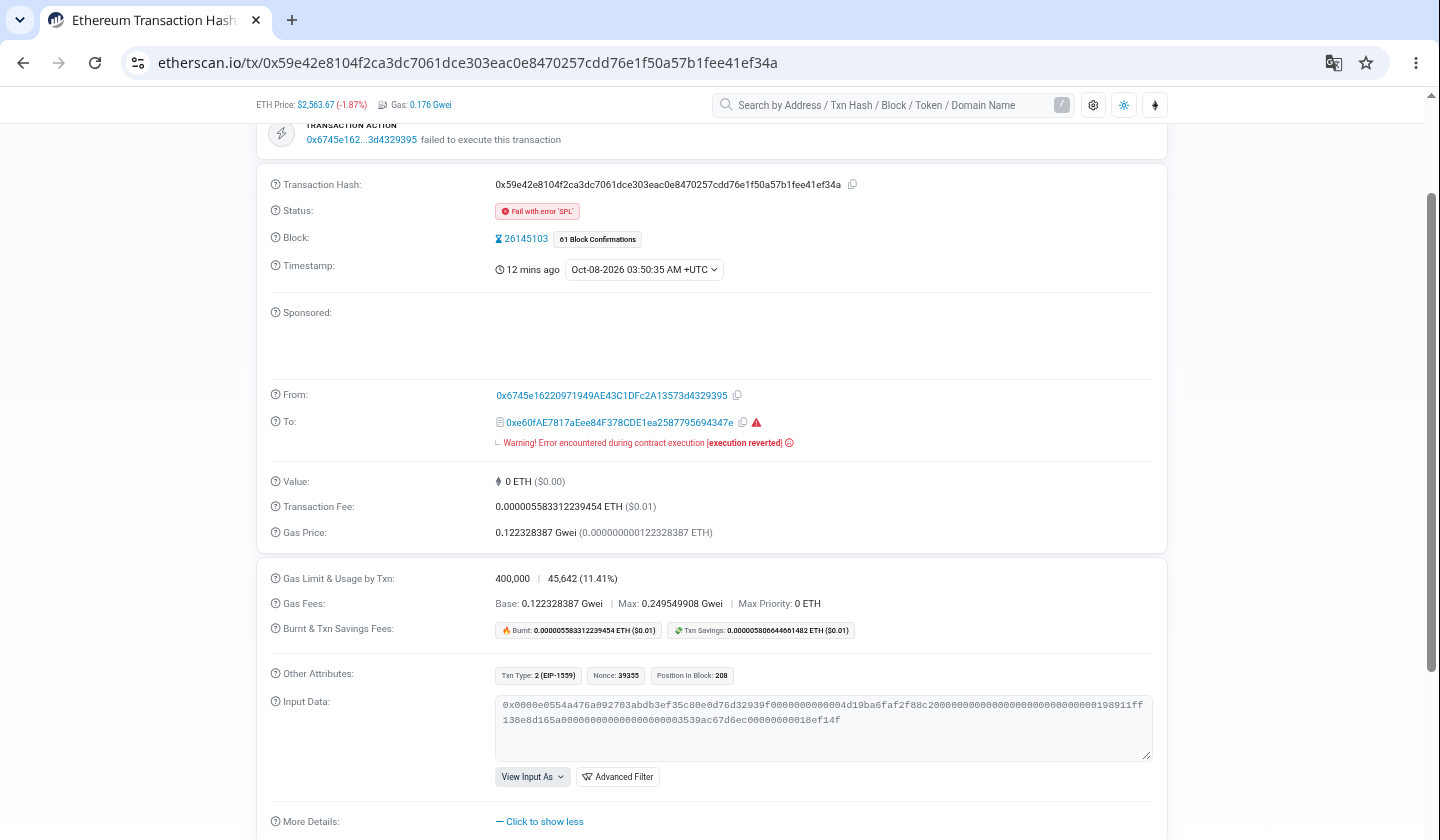Select the Ethereum Transaction Hash browser tab
This screenshot has height=840, width=1440.
[x=156, y=20]
